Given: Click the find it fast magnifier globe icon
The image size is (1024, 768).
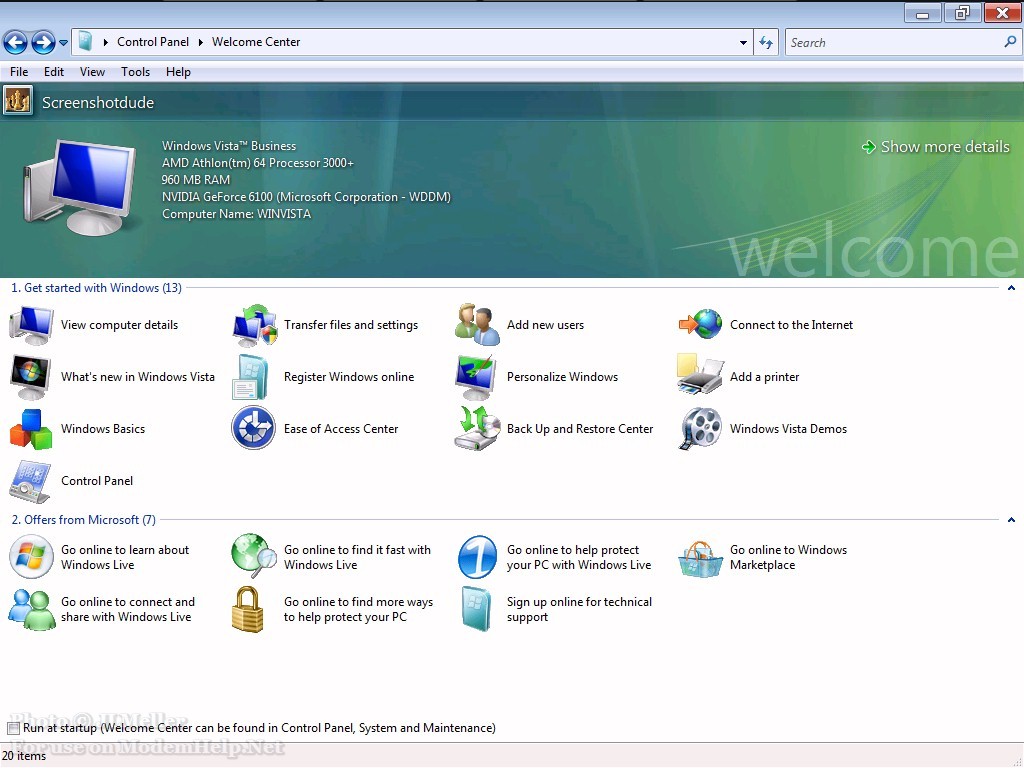Looking at the screenshot, I should (254, 556).
